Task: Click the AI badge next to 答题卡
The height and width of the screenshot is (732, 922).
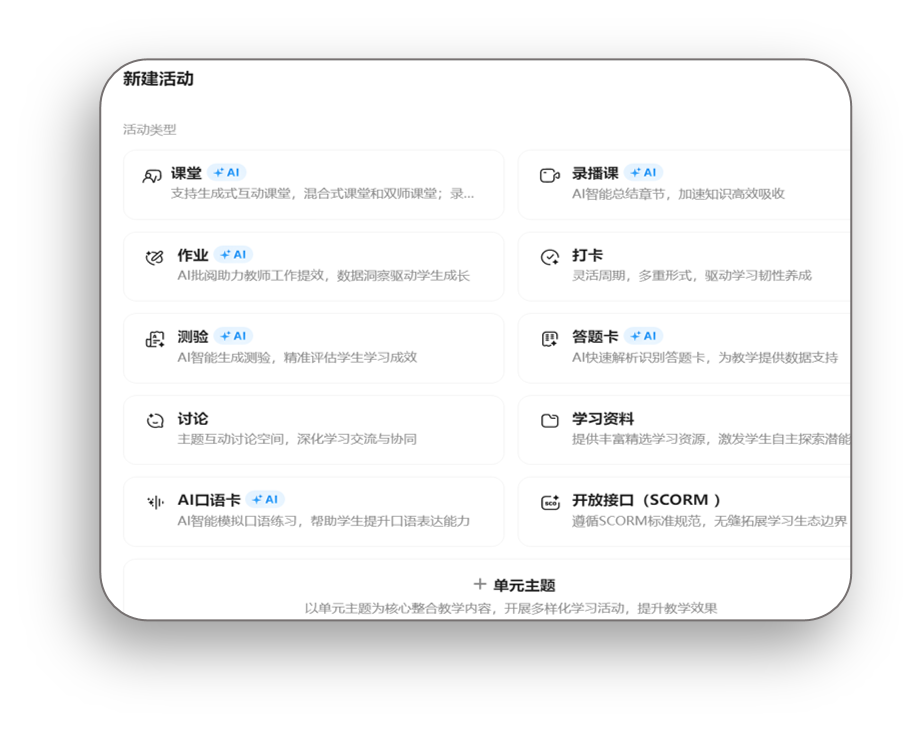Action: tap(643, 336)
